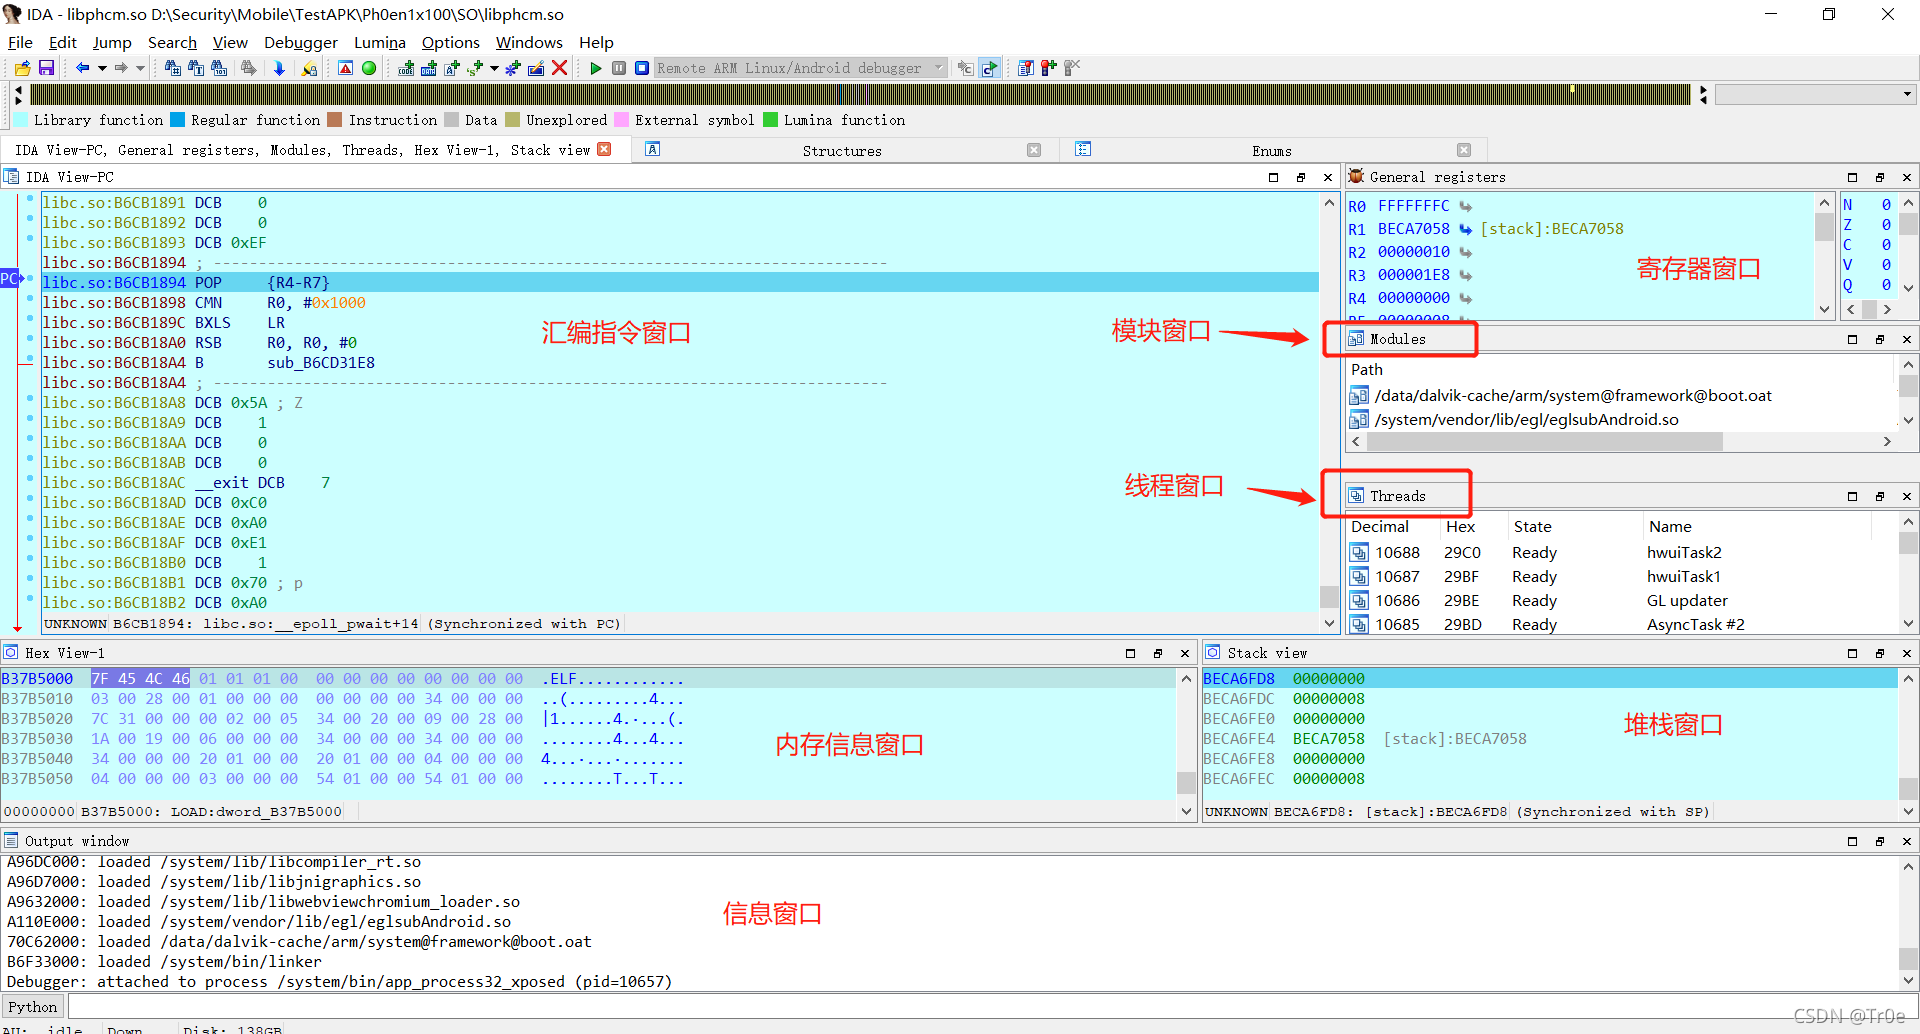The width and height of the screenshot is (1920, 1034).
Task: Open the File menu
Action: click(20, 42)
